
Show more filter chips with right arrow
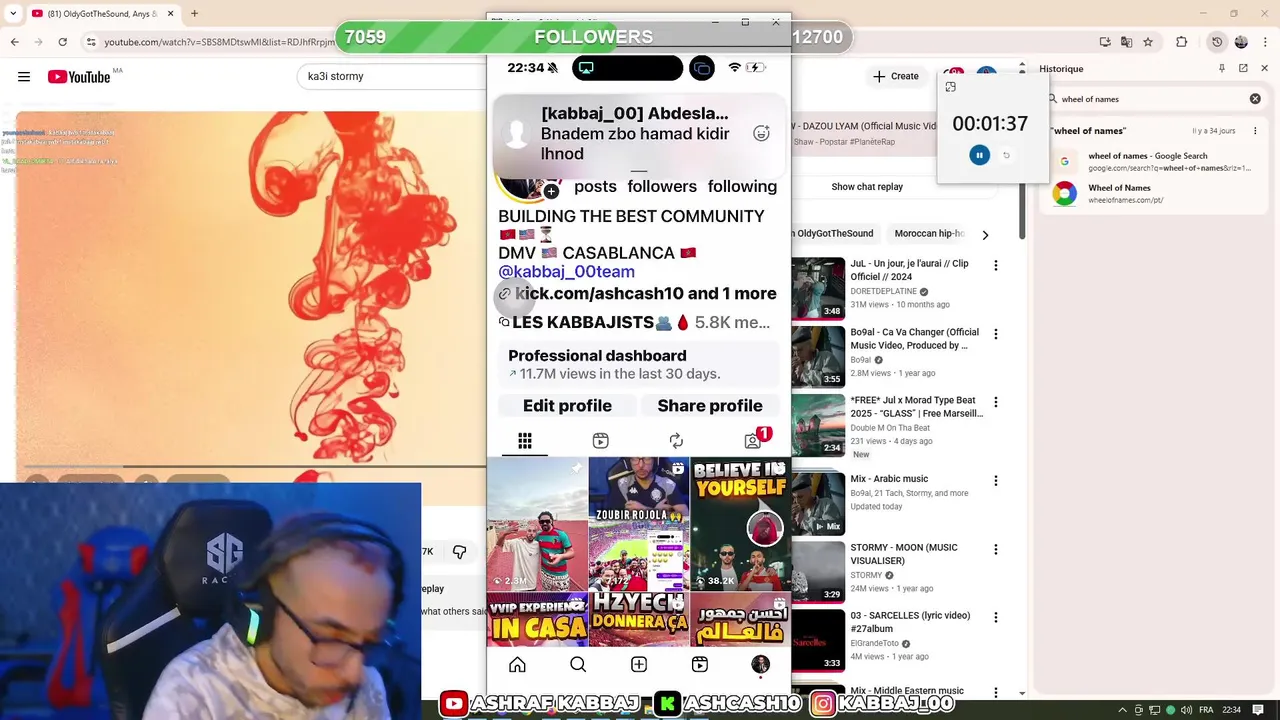[x=985, y=235]
